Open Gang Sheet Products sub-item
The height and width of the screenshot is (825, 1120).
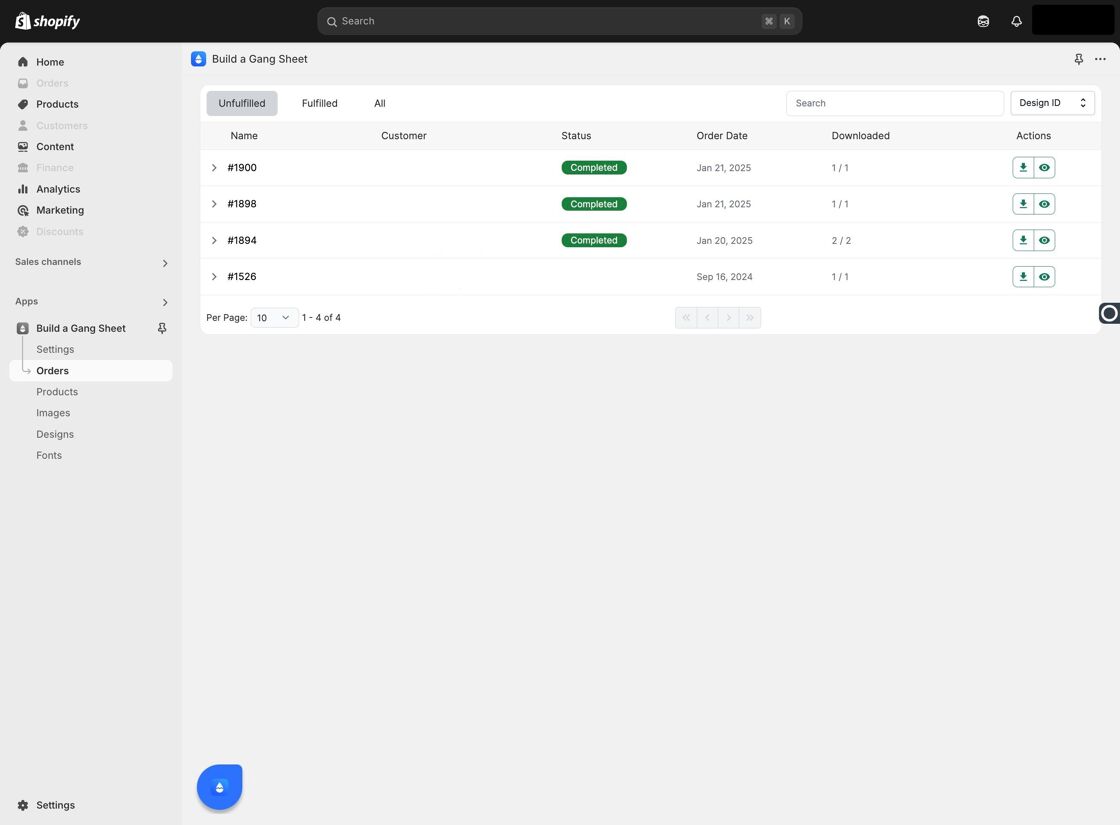click(x=57, y=392)
